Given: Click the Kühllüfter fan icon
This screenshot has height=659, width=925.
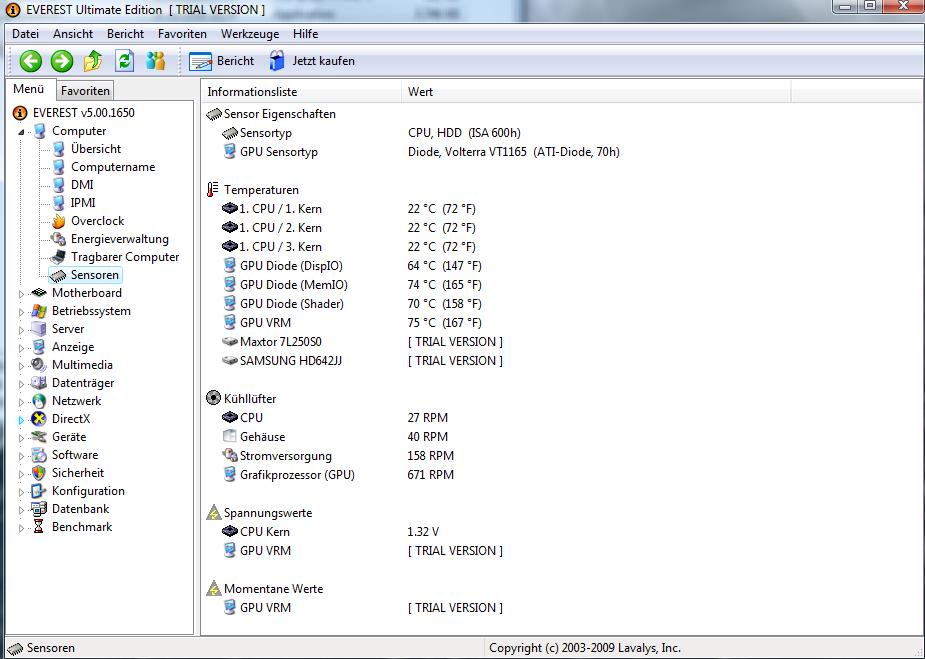Looking at the screenshot, I should tap(213, 398).
